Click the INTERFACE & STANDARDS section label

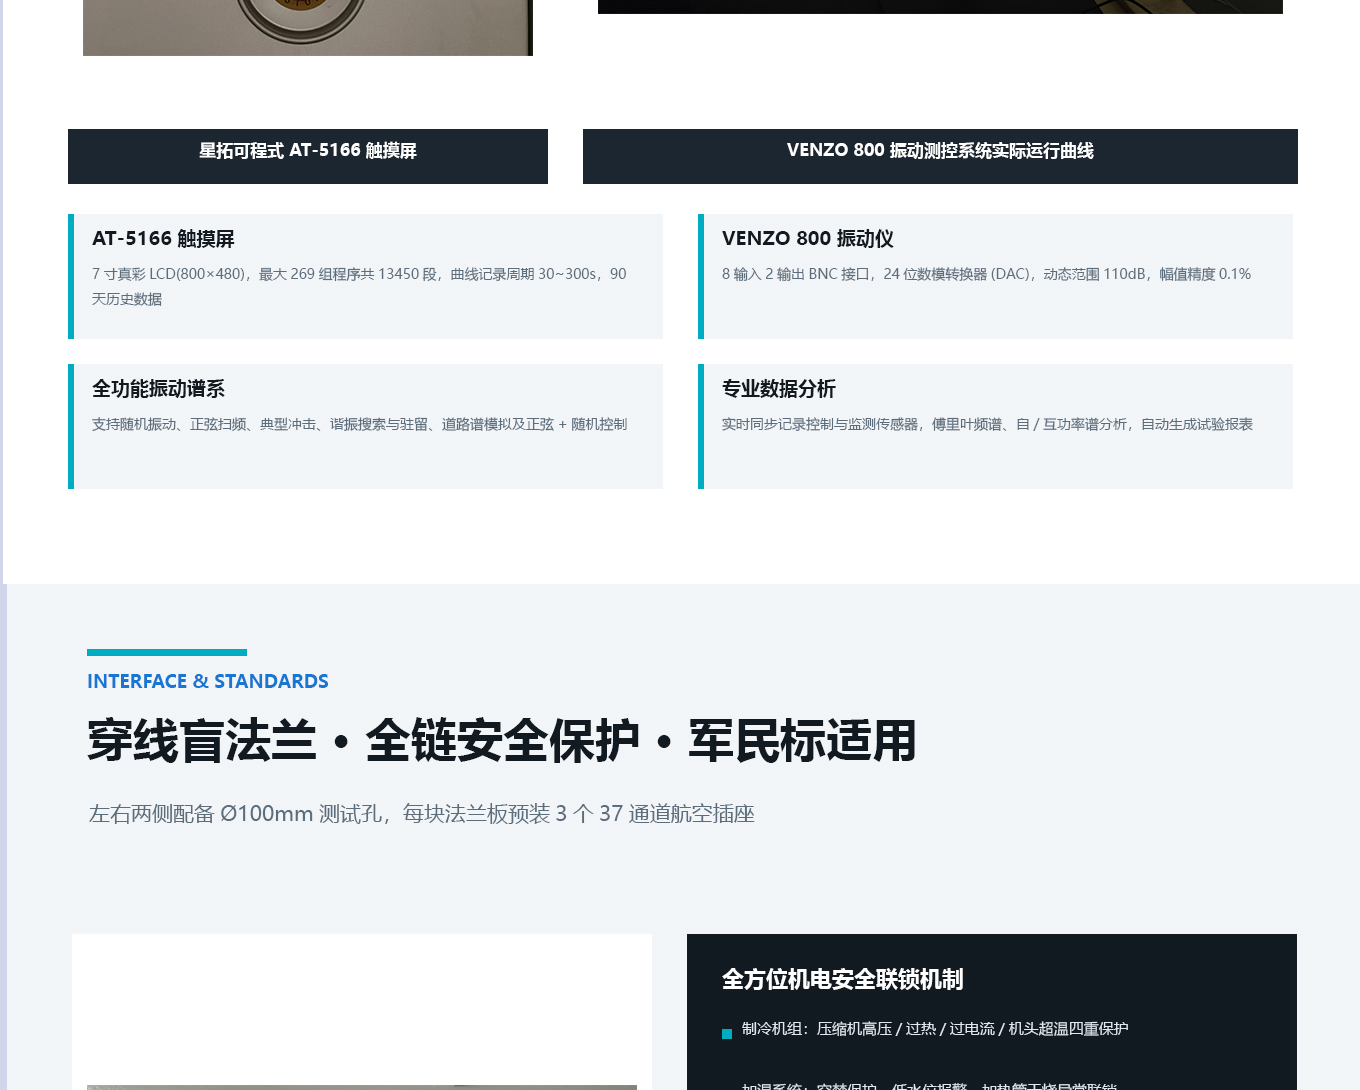(208, 681)
